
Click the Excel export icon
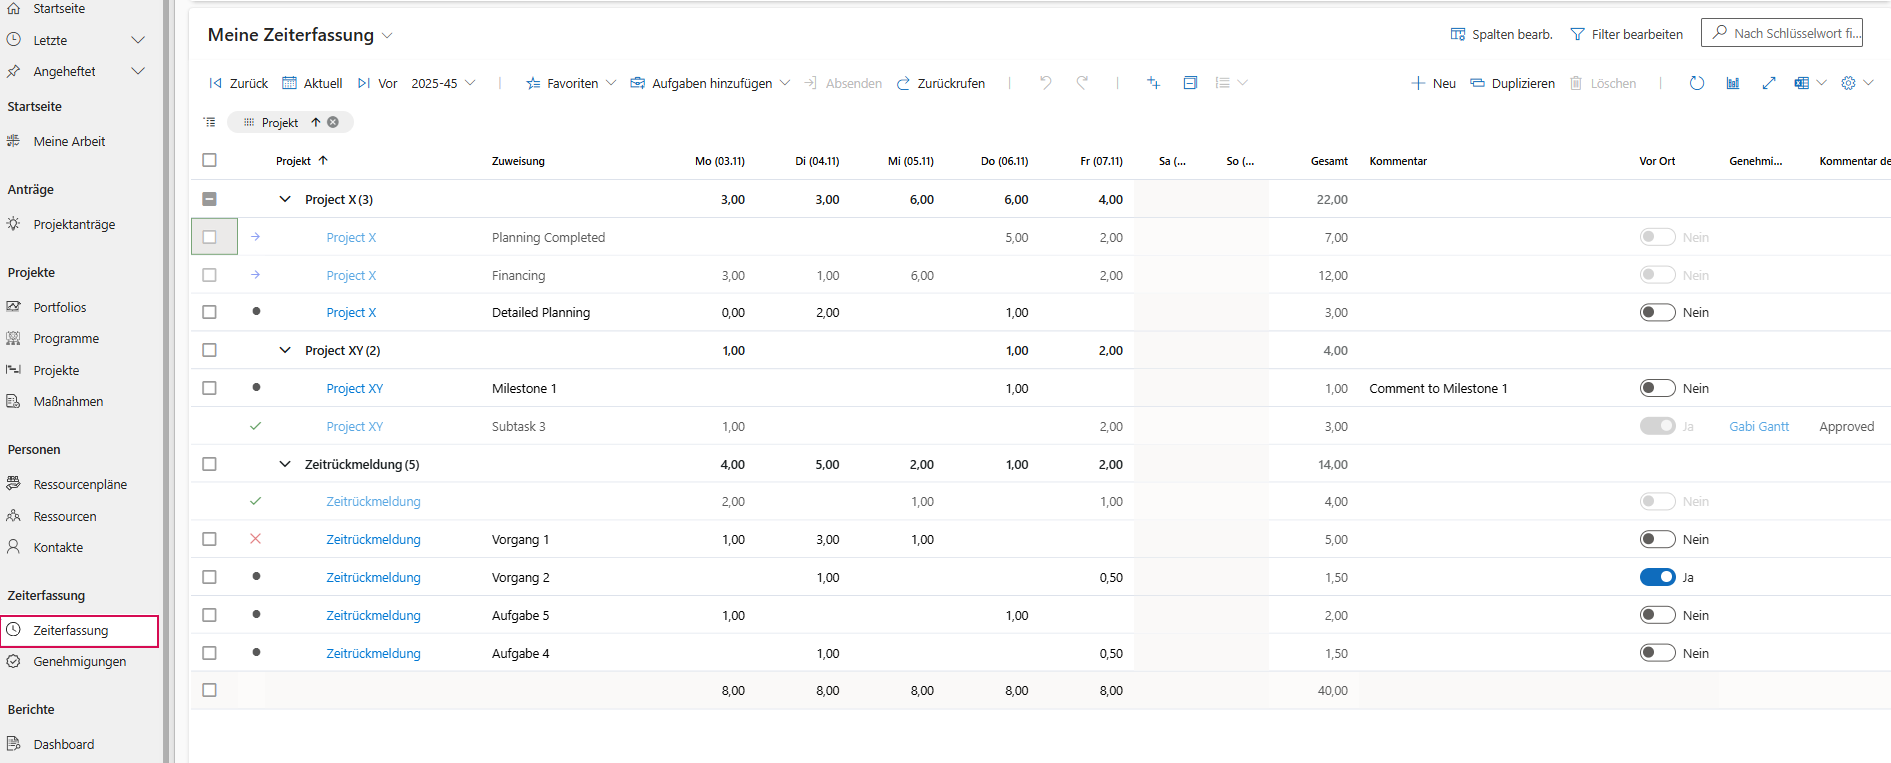click(1801, 83)
